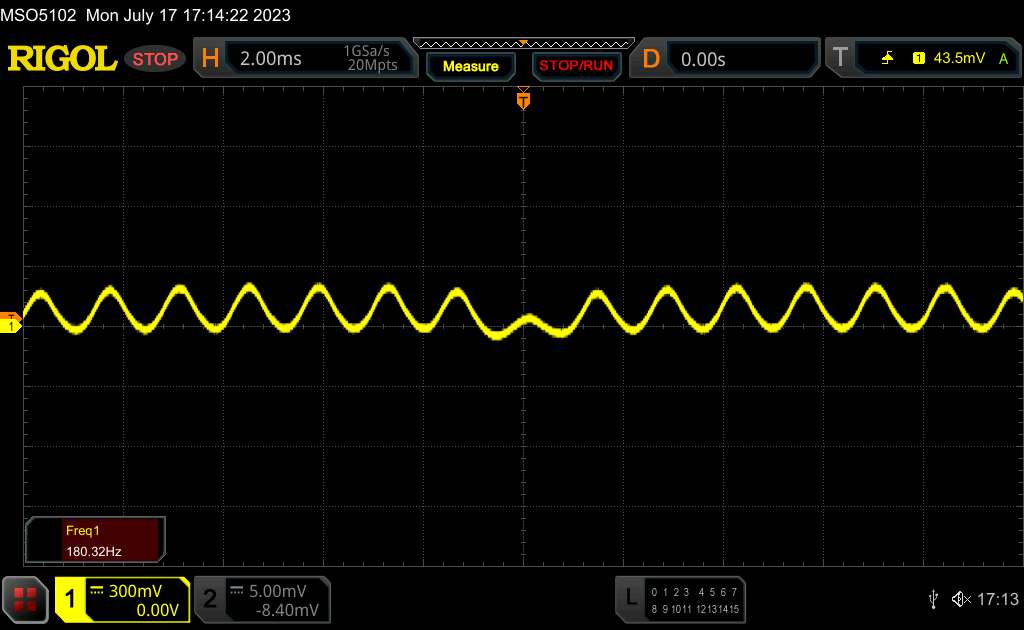1024x630 pixels.
Task: Click the channel 1 ground level marker
Action: 10,326
